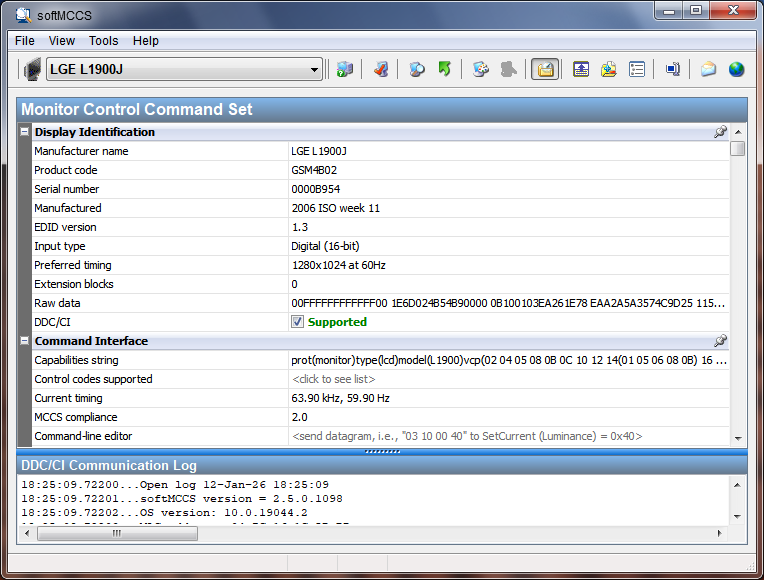The height and width of the screenshot is (580, 764).
Task: Click the dotted splitter grip above the log
Action: click(x=382, y=451)
